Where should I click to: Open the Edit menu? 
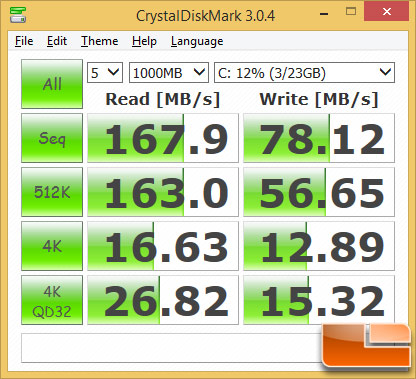click(x=57, y=41)
